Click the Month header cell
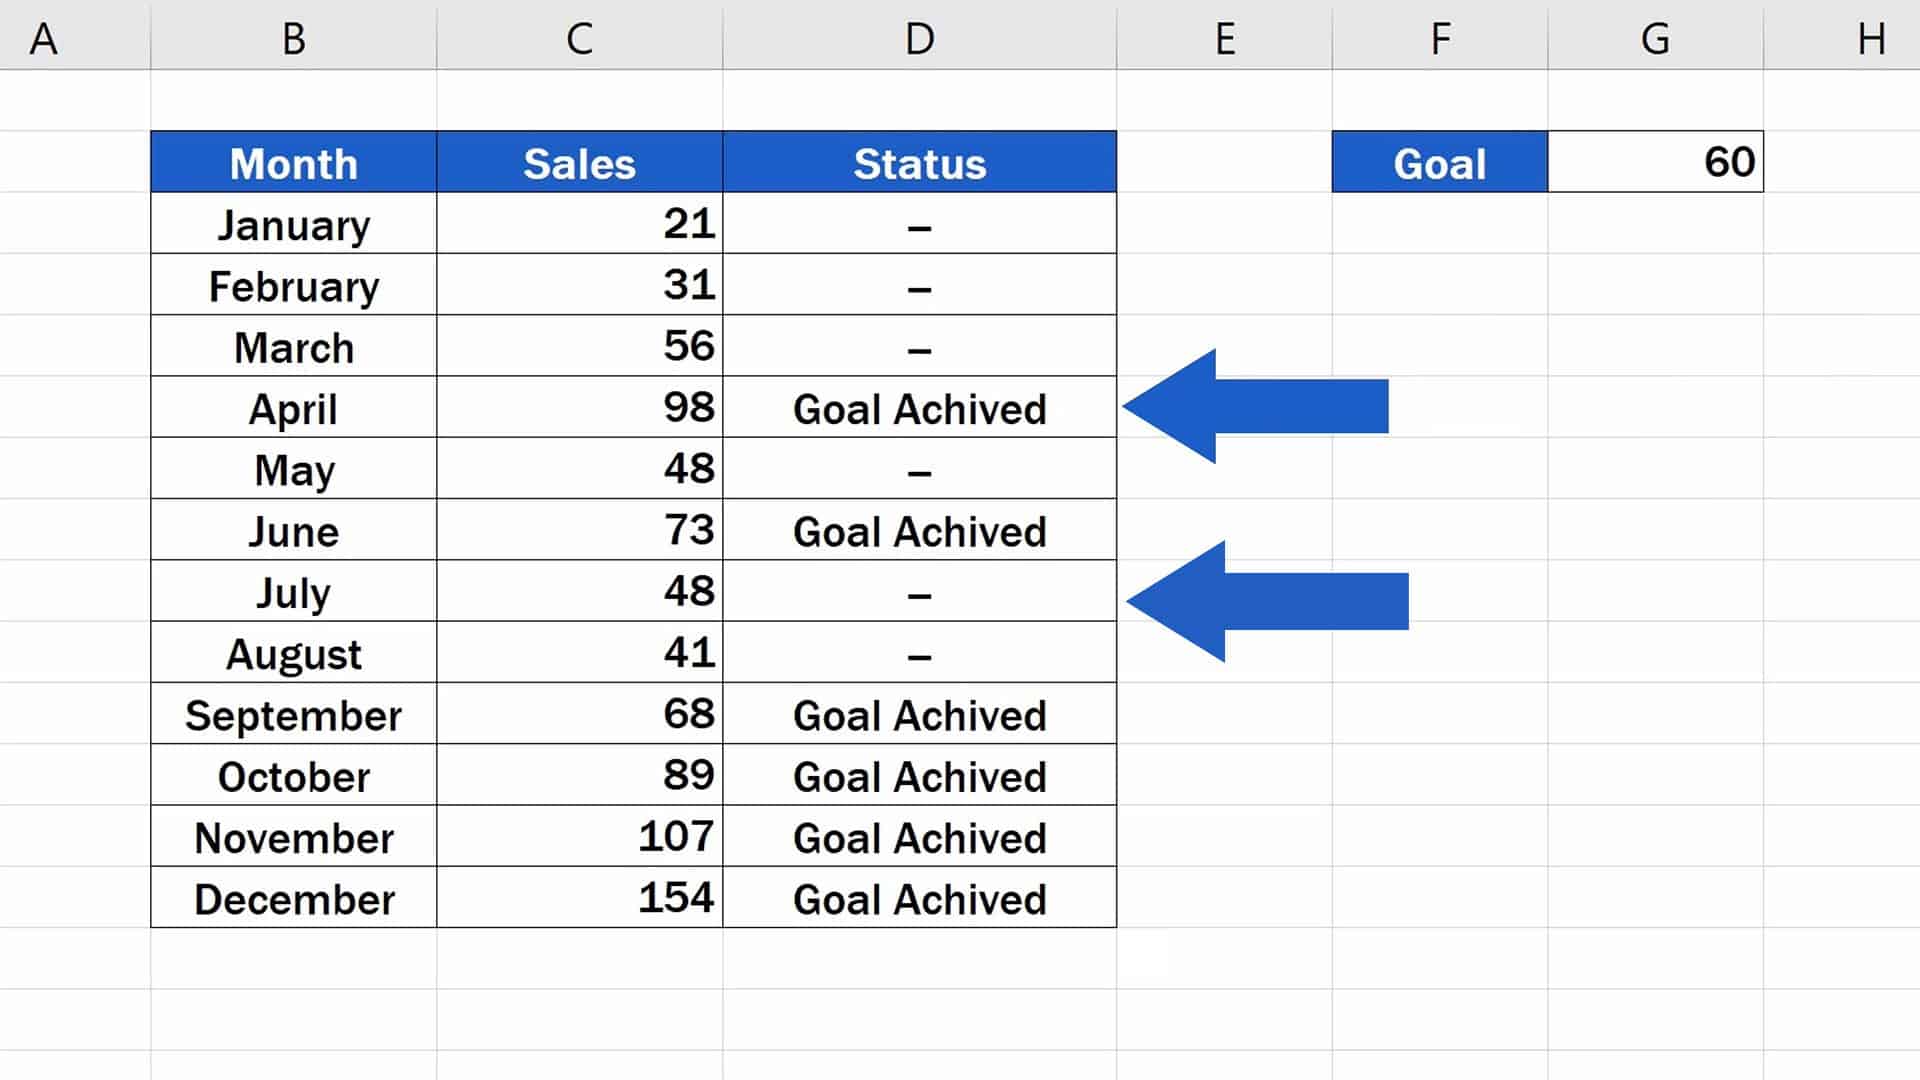The height and width of the screenshot is (1080, 1920). [x=293, y=162]
